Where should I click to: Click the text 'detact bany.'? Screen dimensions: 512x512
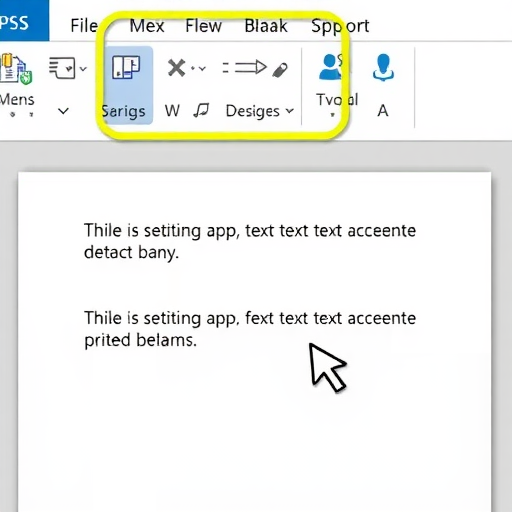pos(131,253)
